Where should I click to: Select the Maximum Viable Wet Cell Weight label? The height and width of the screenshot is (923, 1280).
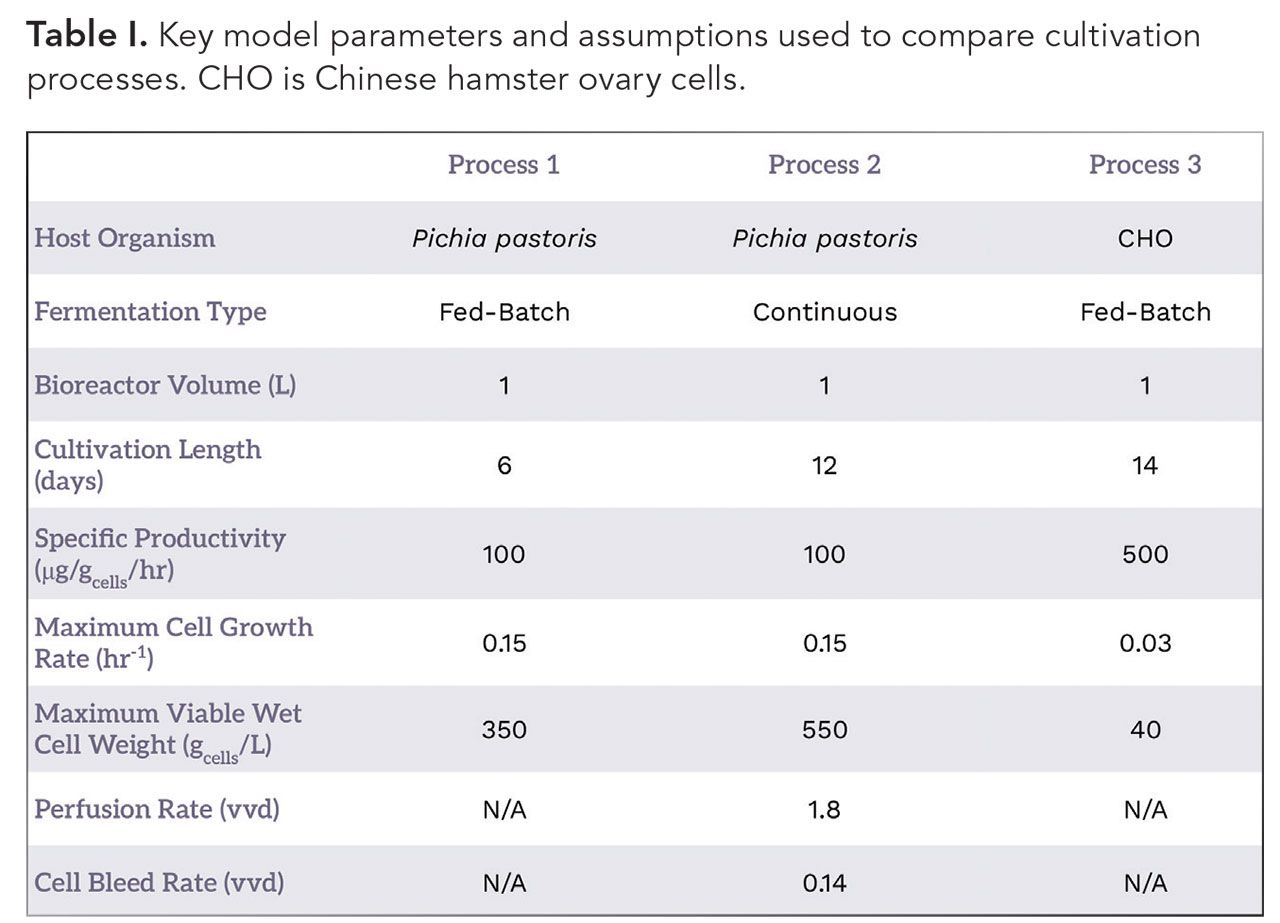tap(168, 729)
